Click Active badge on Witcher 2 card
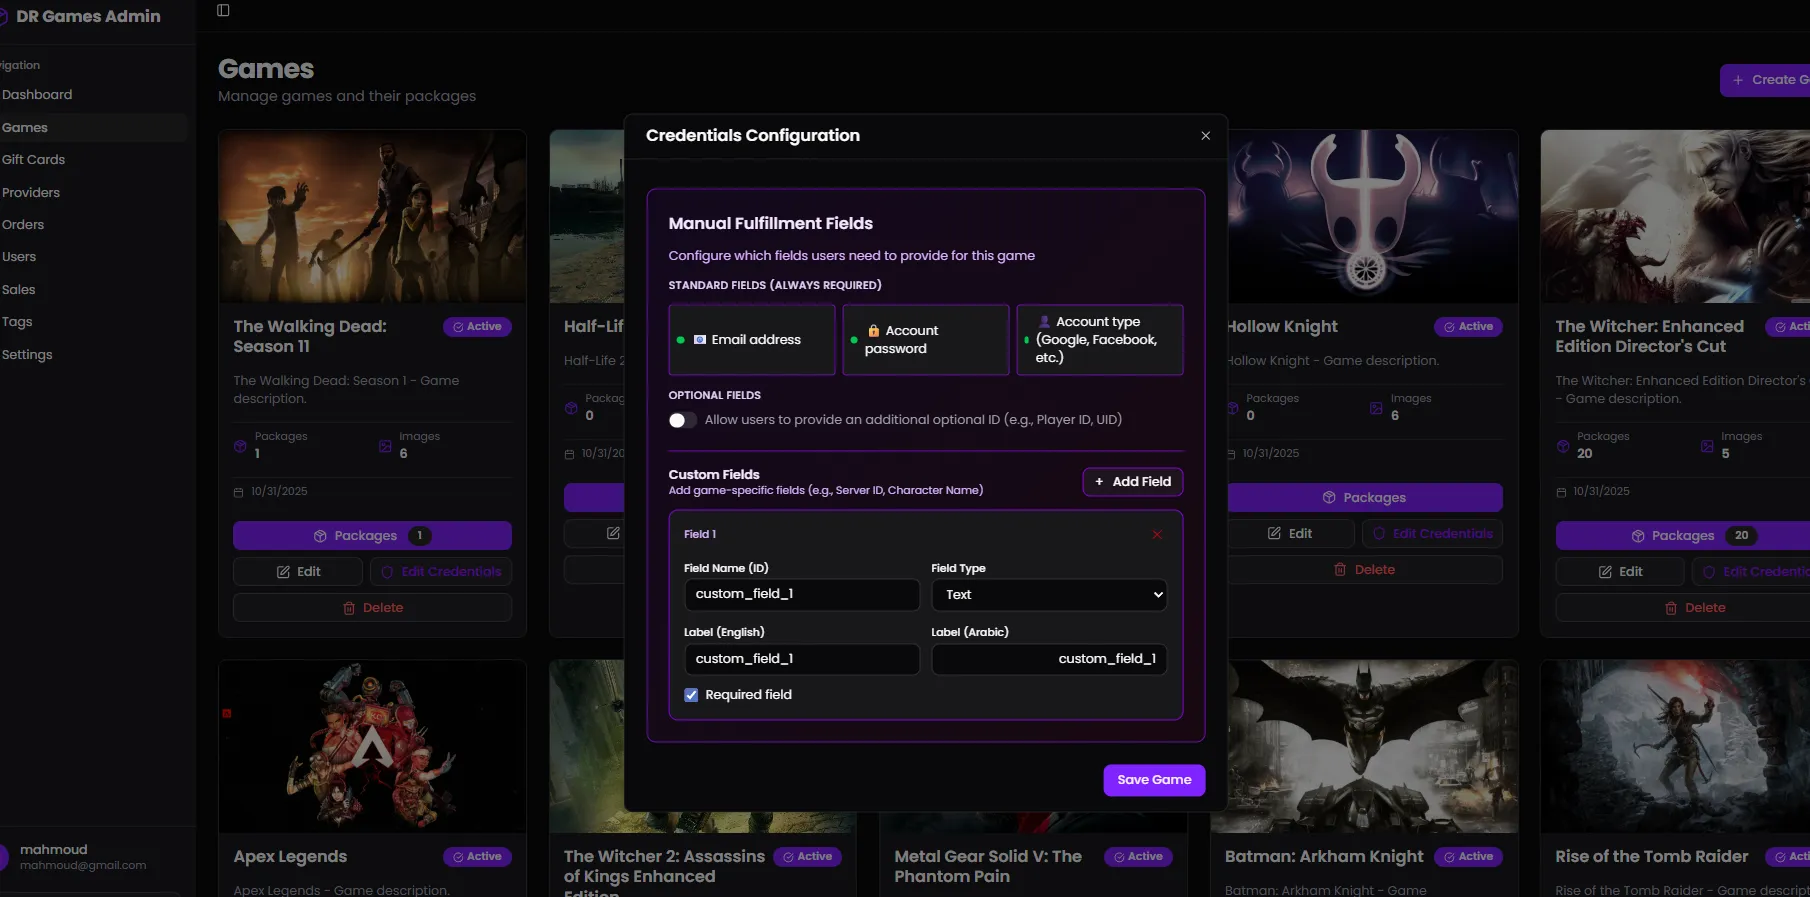 click(808, 857)
